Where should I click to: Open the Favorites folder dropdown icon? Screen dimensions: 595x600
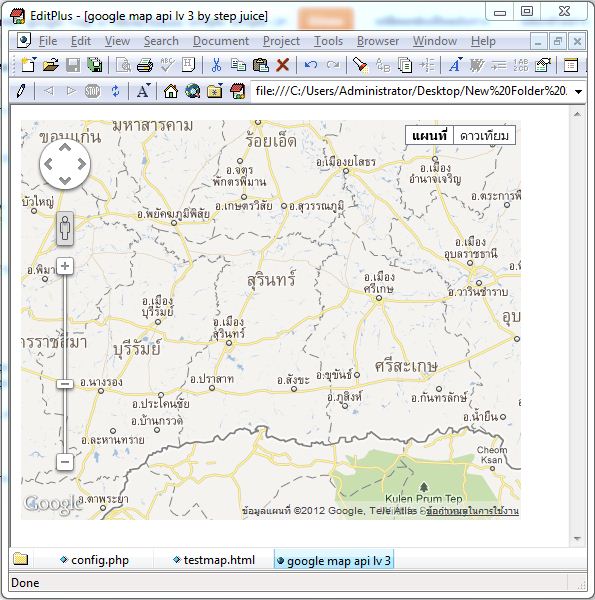[x=215, y=91]
